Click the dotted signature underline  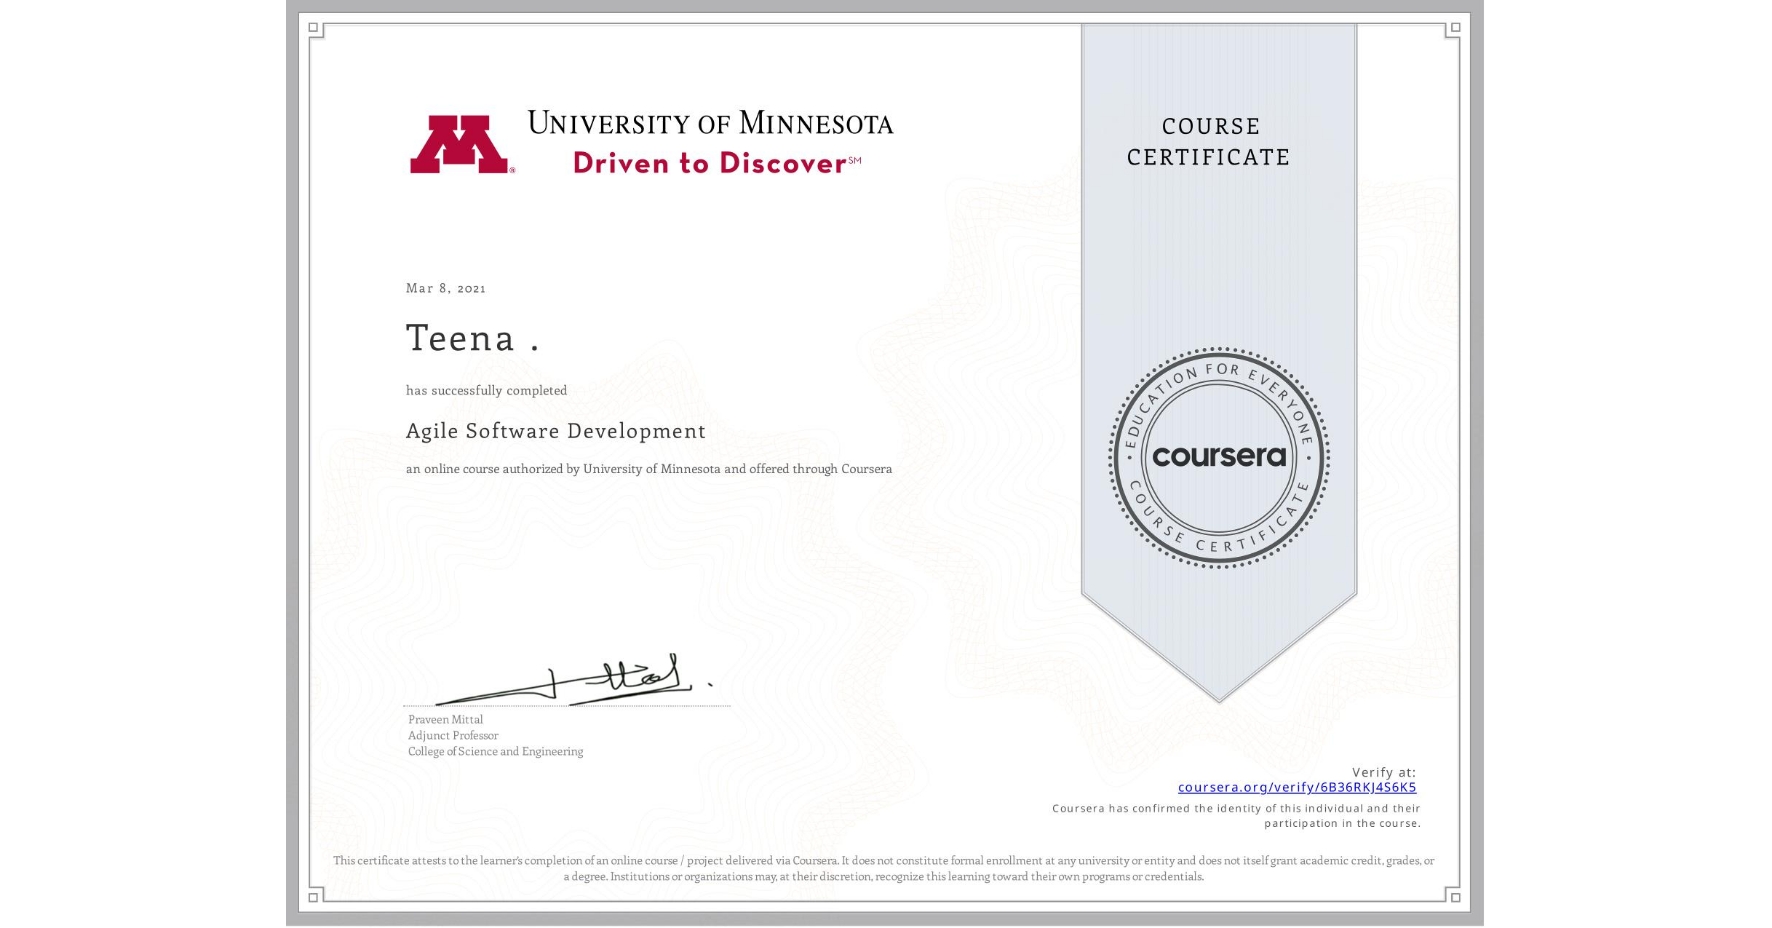tap(567, 706)
